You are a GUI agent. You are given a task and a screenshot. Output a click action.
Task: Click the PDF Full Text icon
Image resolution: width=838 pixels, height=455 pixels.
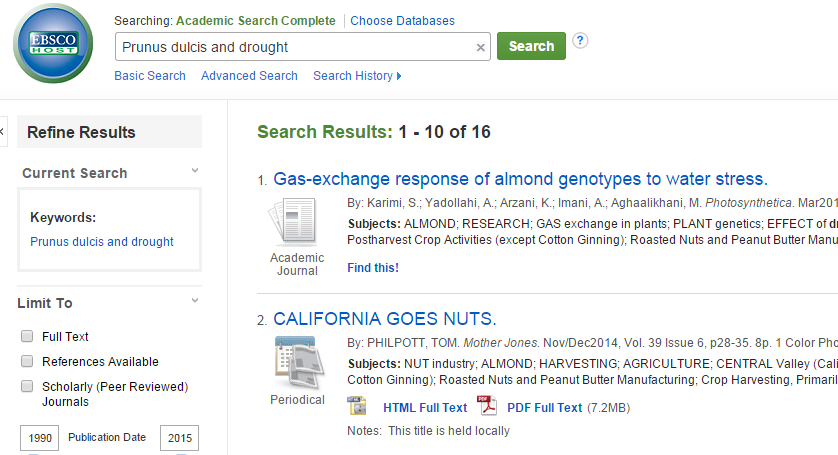[x=487, y=407]
